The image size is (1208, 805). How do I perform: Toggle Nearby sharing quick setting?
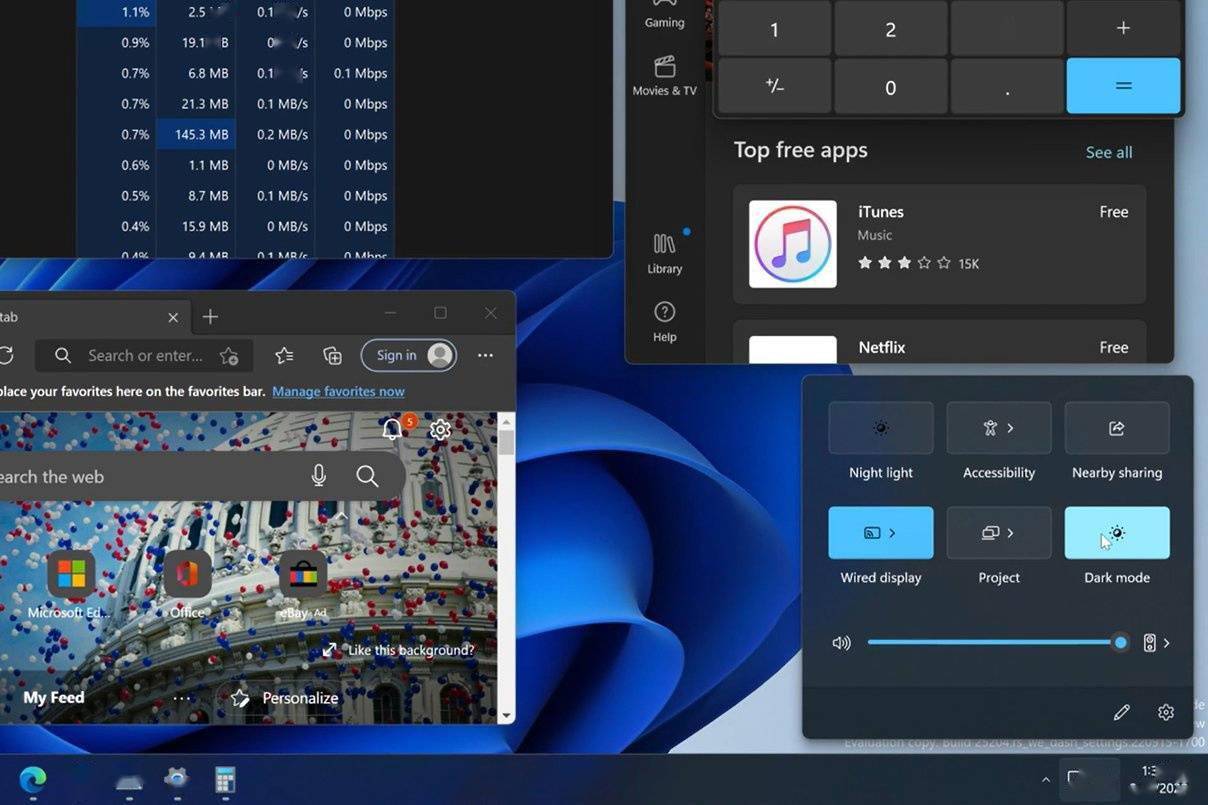coord(1116,428)
